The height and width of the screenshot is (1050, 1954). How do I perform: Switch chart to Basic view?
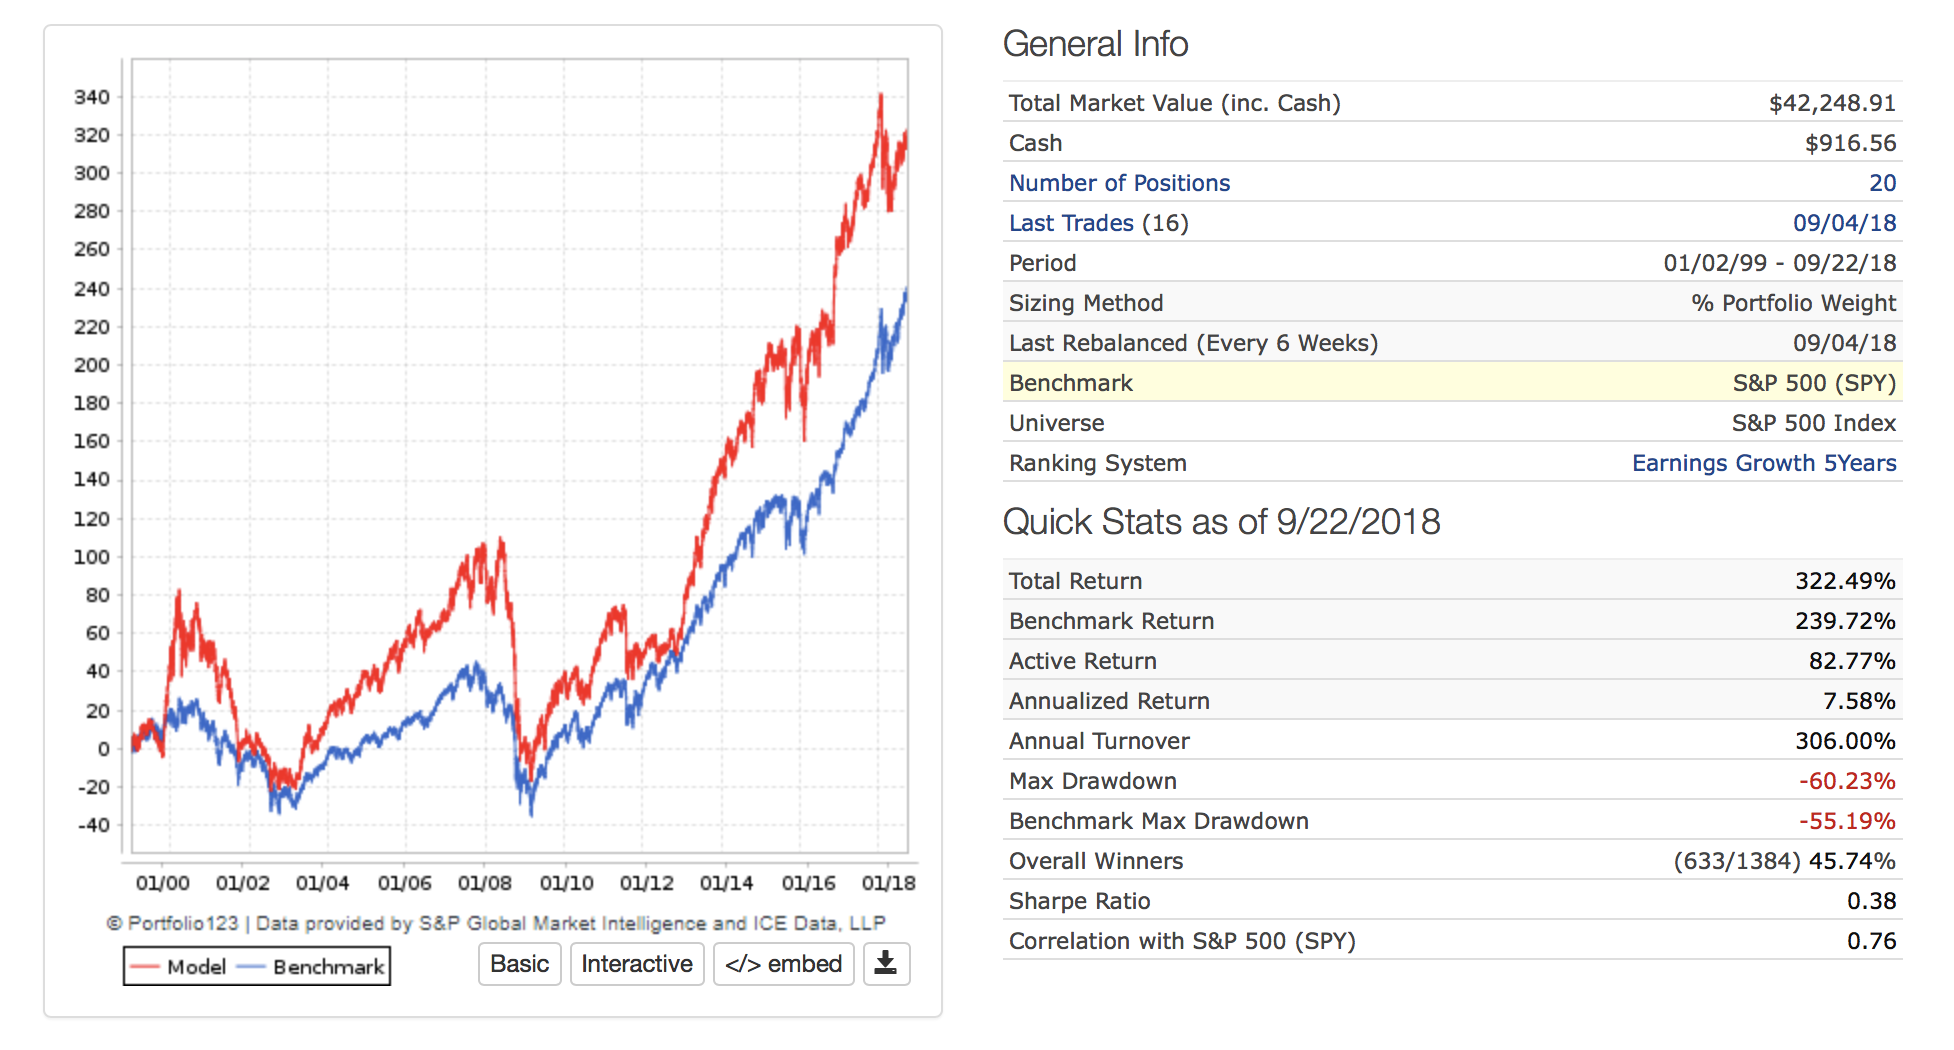[519, 964]
